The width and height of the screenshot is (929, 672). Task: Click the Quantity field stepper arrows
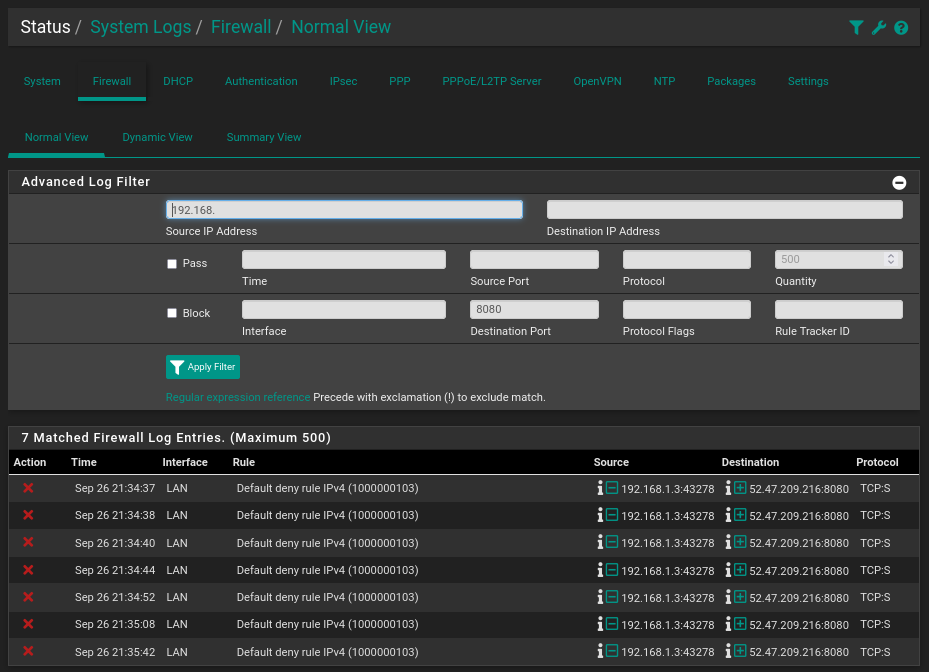[891, 260]
